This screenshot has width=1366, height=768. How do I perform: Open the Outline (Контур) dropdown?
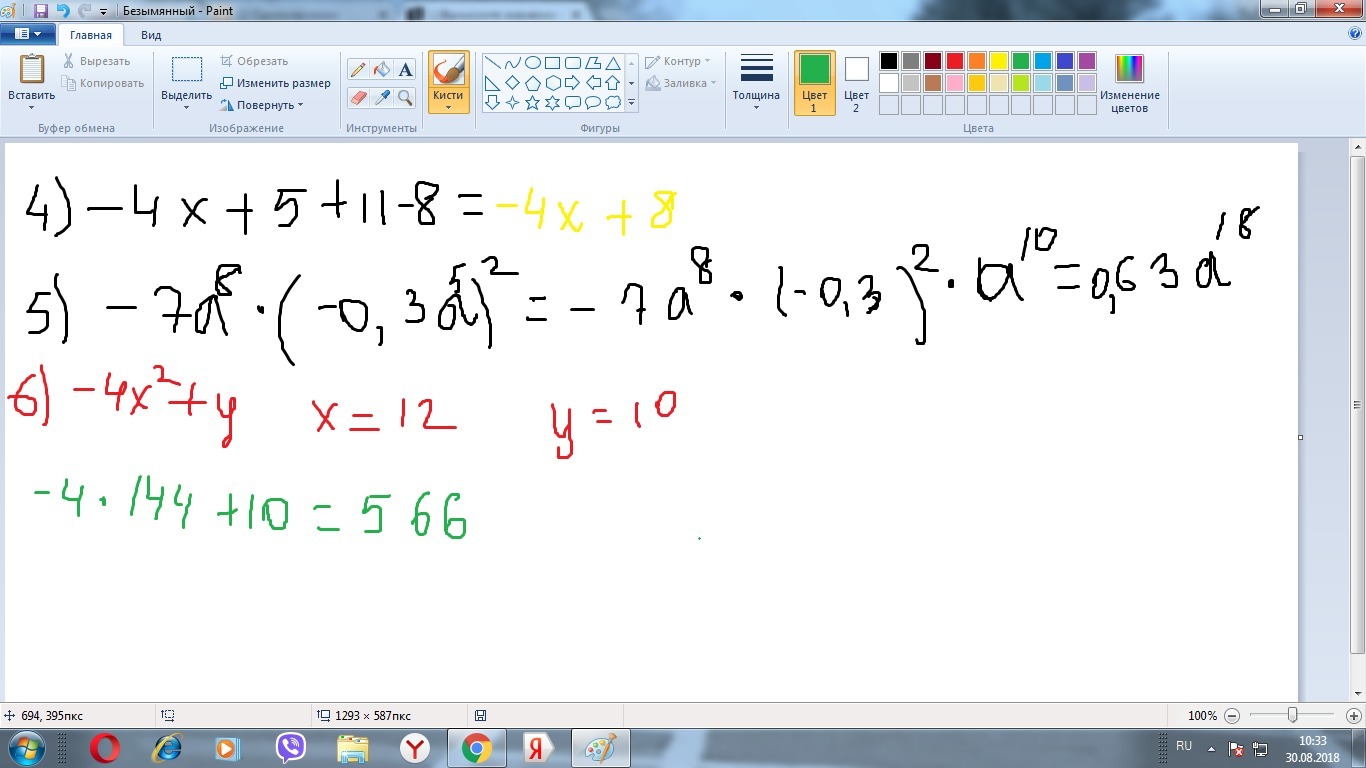pyautogui.click(x=678, y=61)
